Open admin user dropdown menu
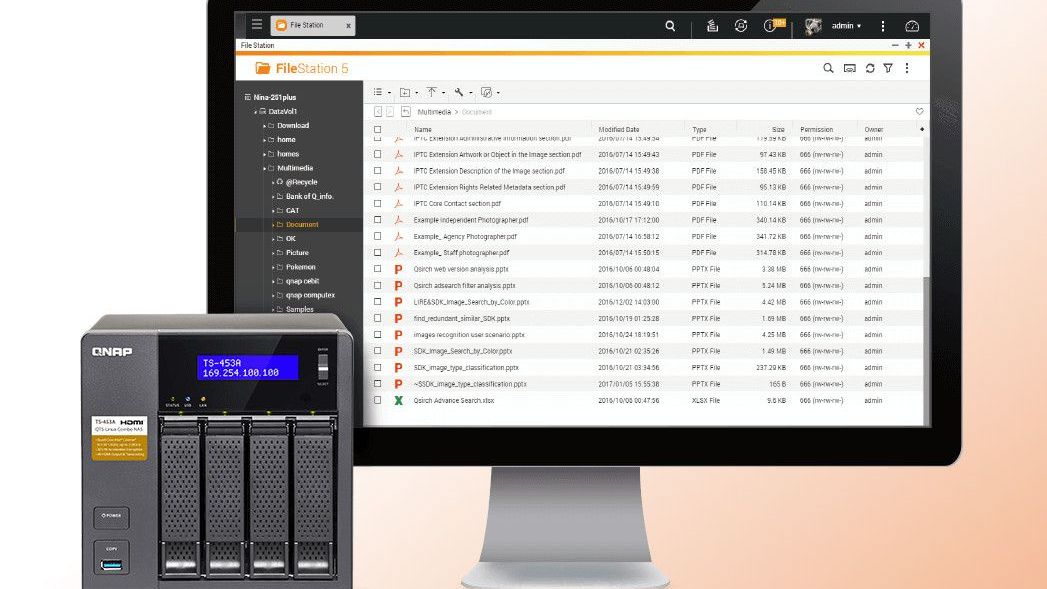The width and height of the screenshot is (1047, 589). click(x=846, y=26)
